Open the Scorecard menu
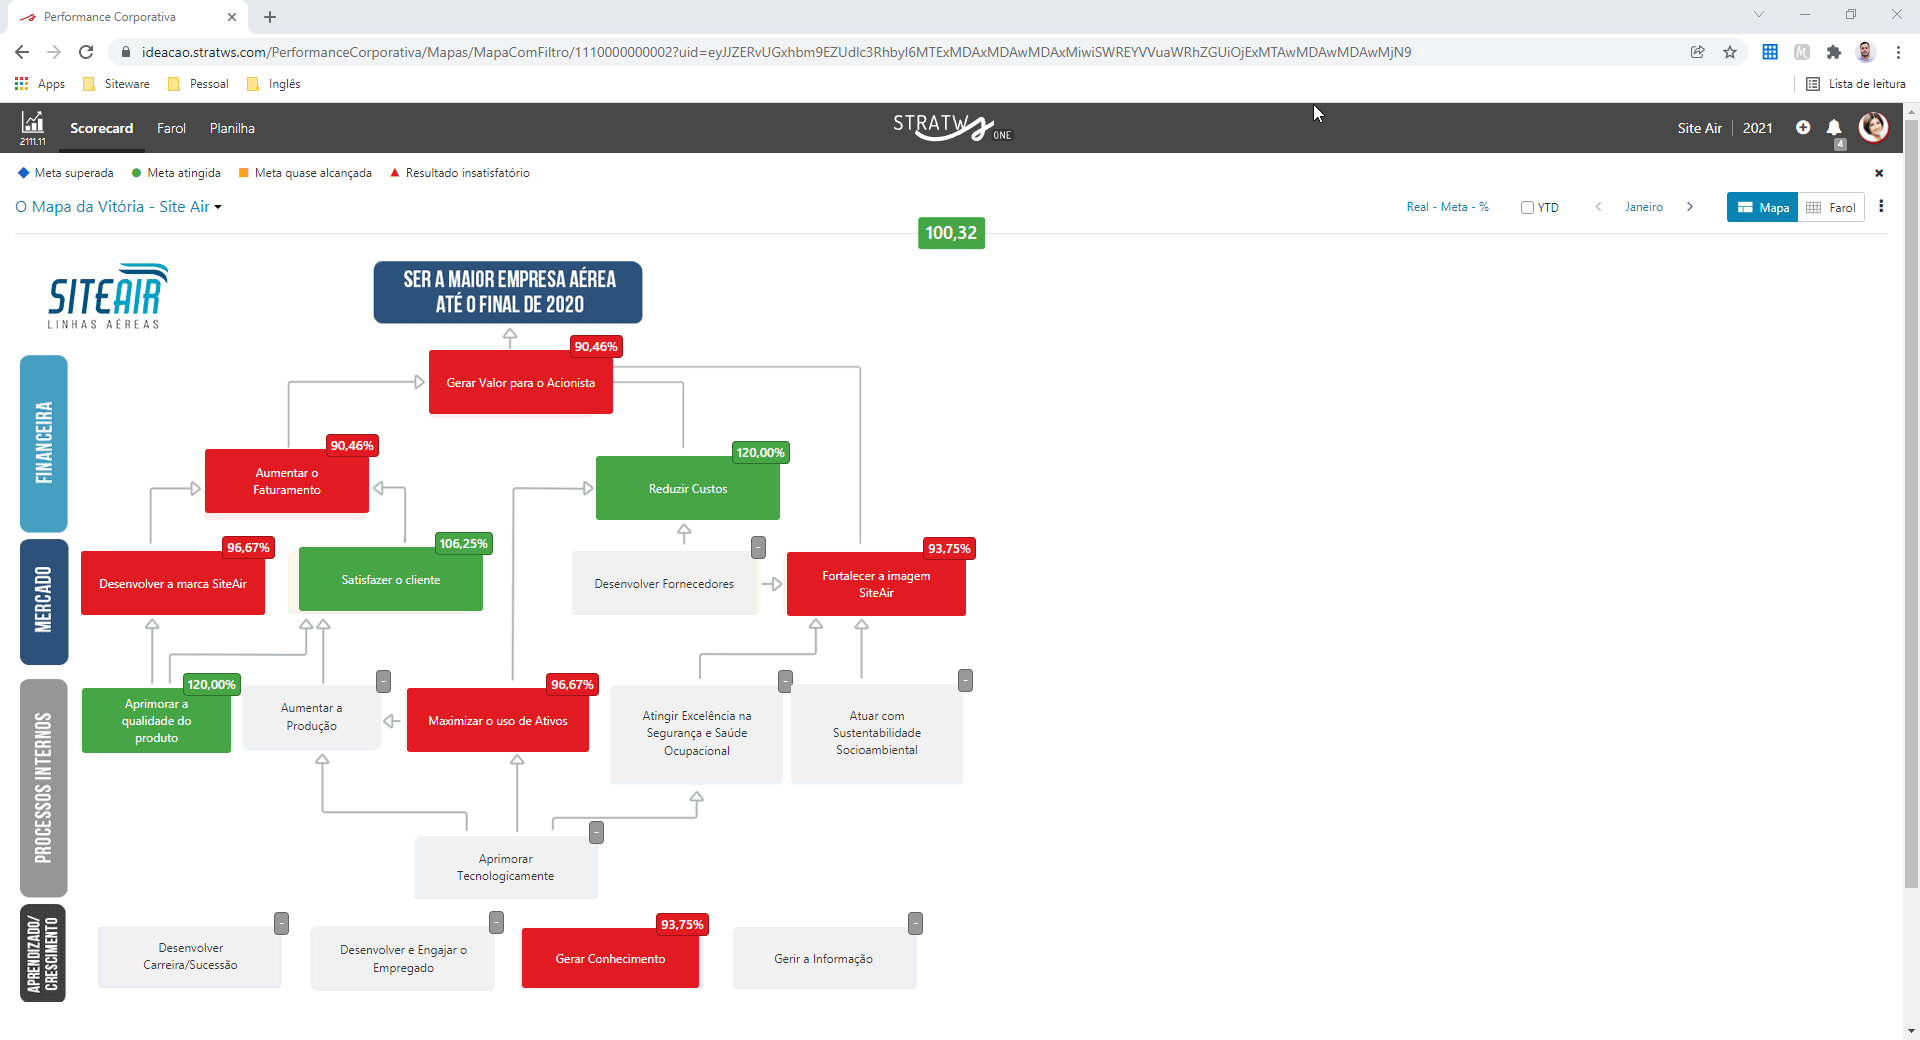This screenshot has height=1040, width=1920. pyautogui.click(x=101, y=128)
